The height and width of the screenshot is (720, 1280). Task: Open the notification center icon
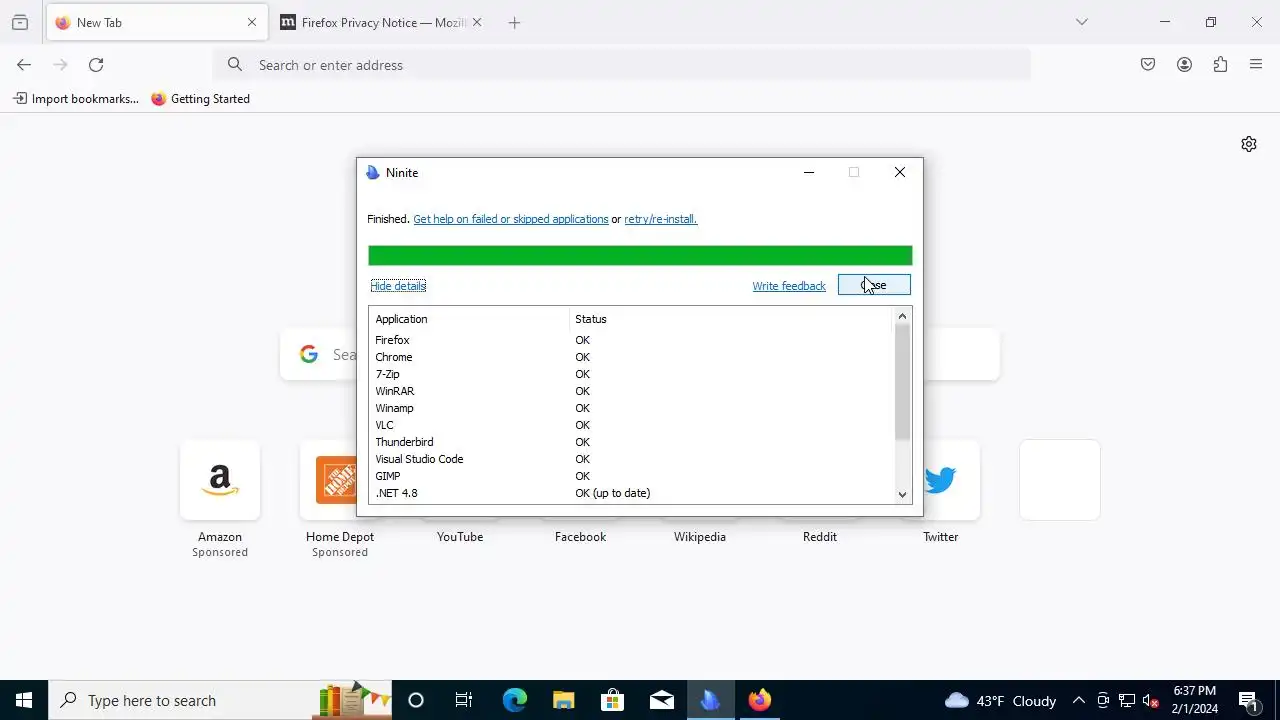[x=1248, y=700]
